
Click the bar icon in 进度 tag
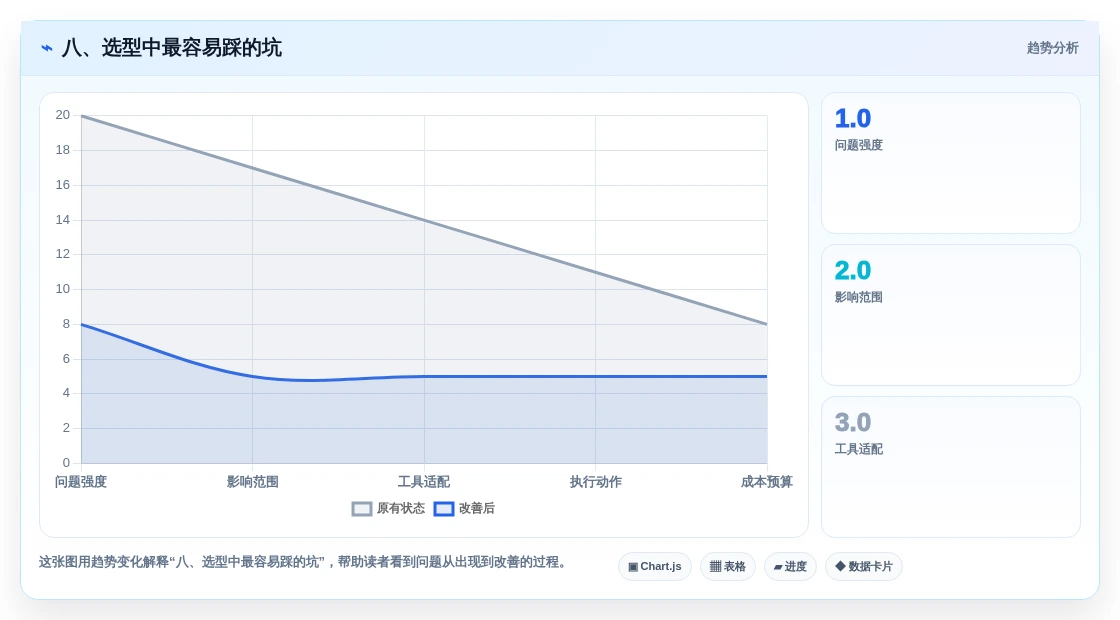[778, 567]
